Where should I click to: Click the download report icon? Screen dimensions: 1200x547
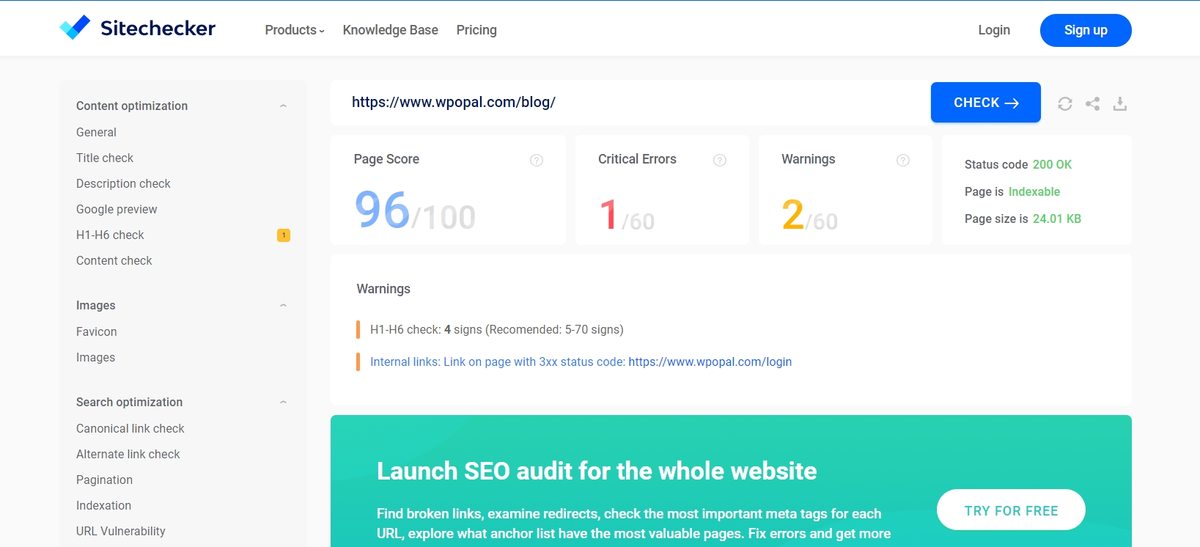point(1120,103)
